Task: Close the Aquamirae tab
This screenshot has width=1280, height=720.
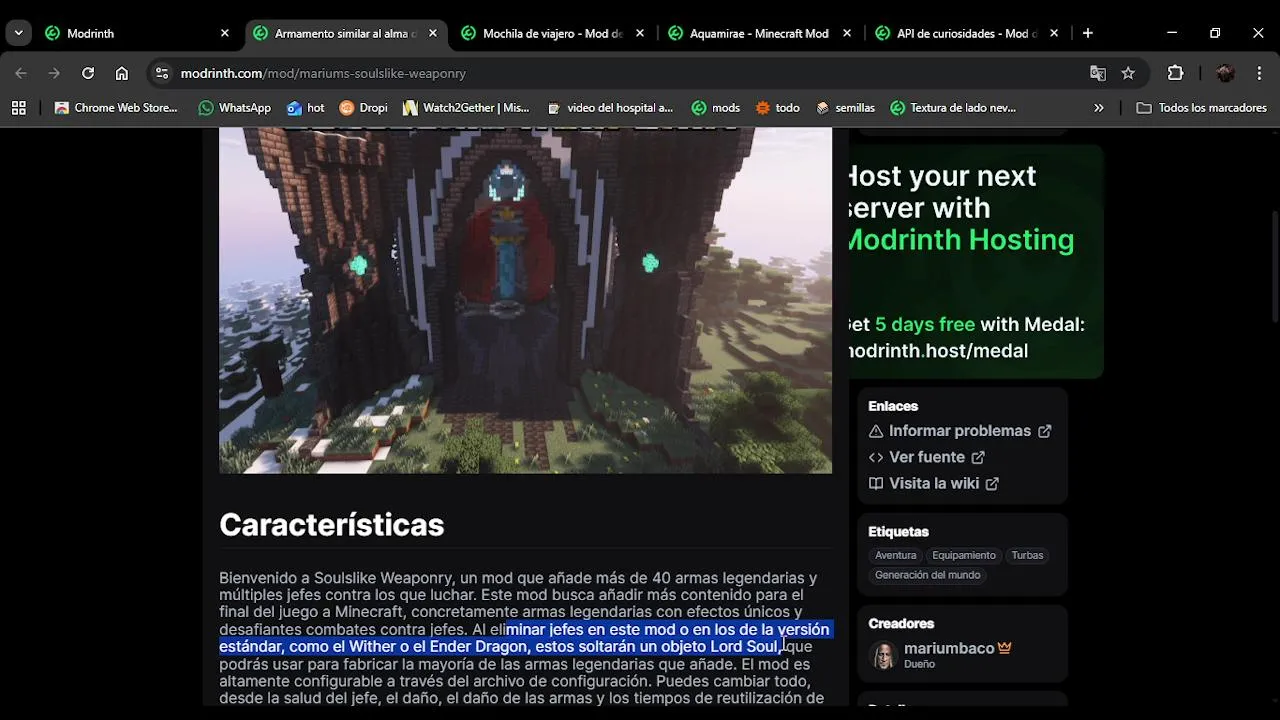Action: 847,33
